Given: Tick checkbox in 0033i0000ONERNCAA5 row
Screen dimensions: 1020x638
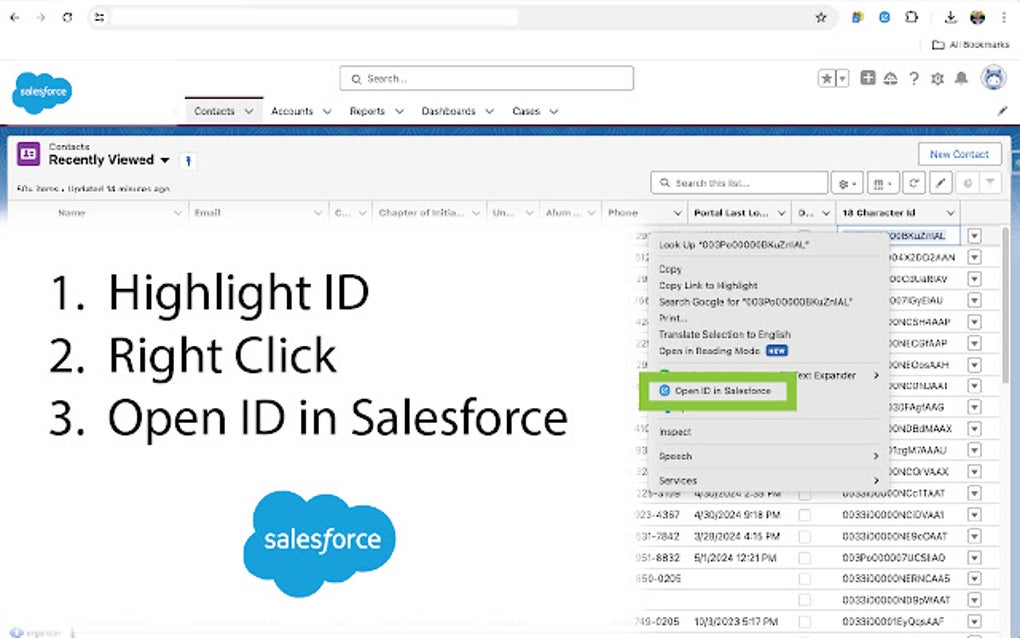Looking at the screenshot, I should click(805, 579).
